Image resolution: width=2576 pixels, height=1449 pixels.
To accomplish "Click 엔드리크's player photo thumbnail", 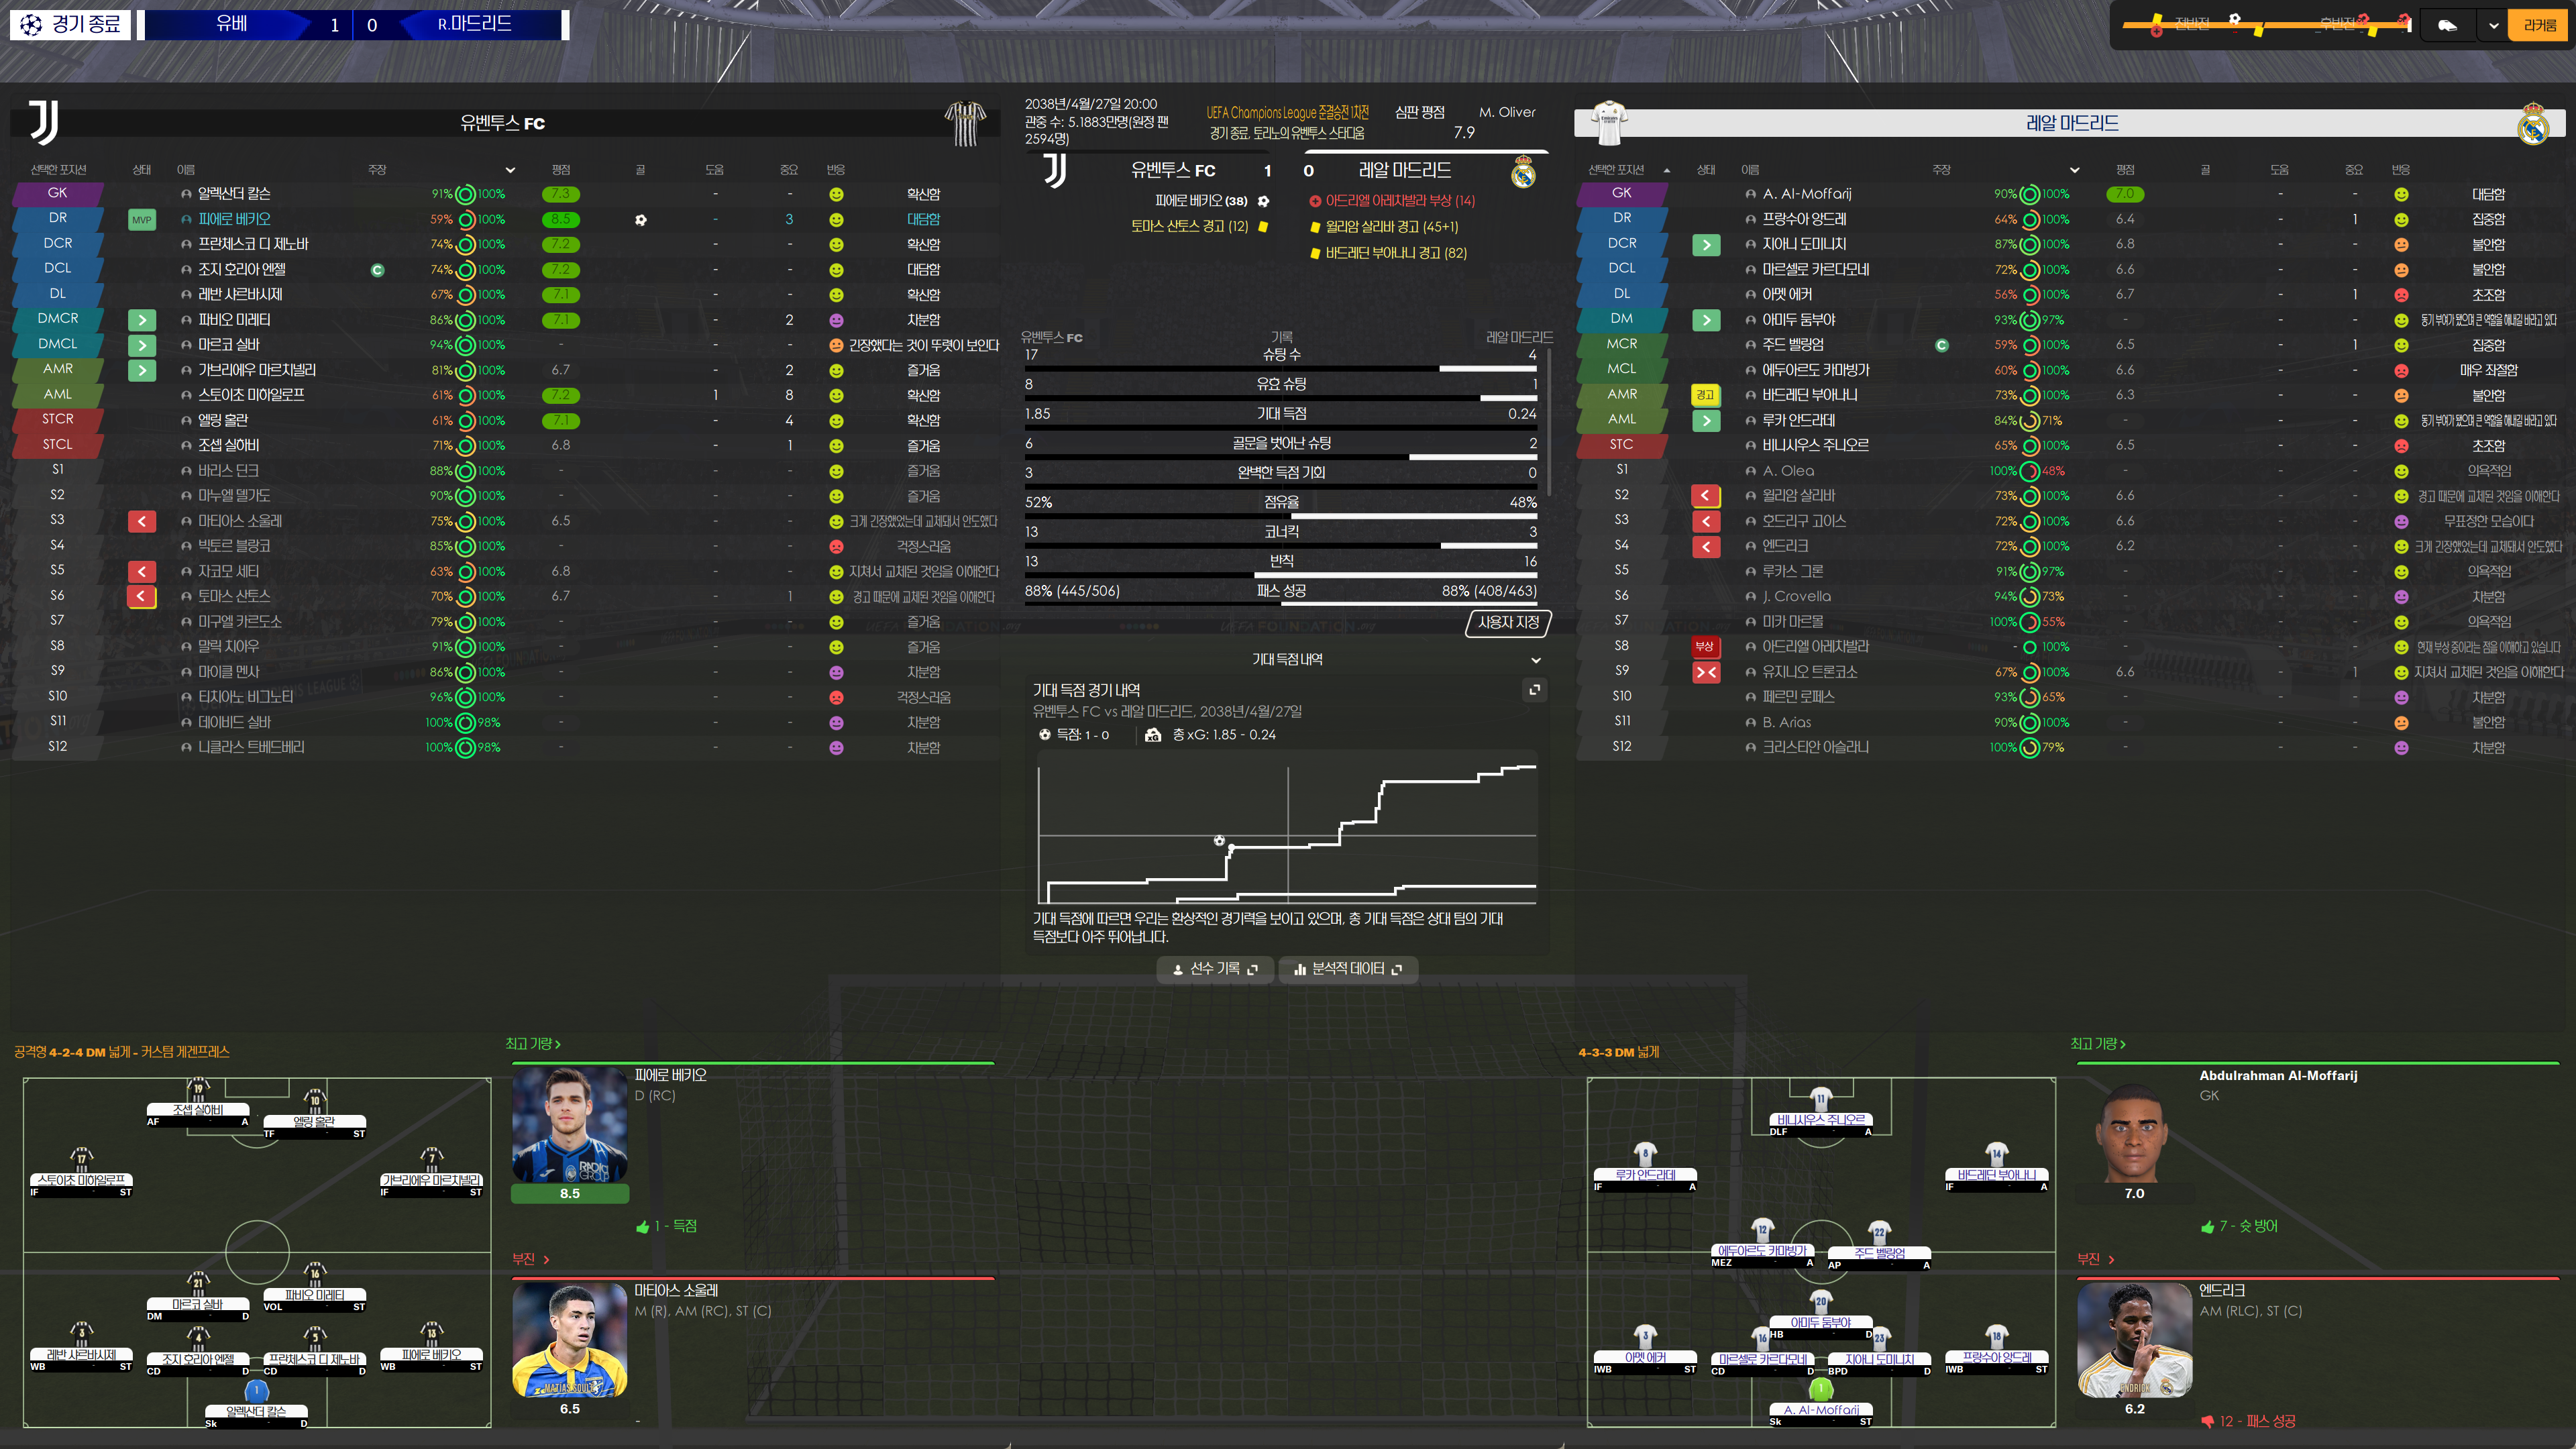I will point(2134,1340).
